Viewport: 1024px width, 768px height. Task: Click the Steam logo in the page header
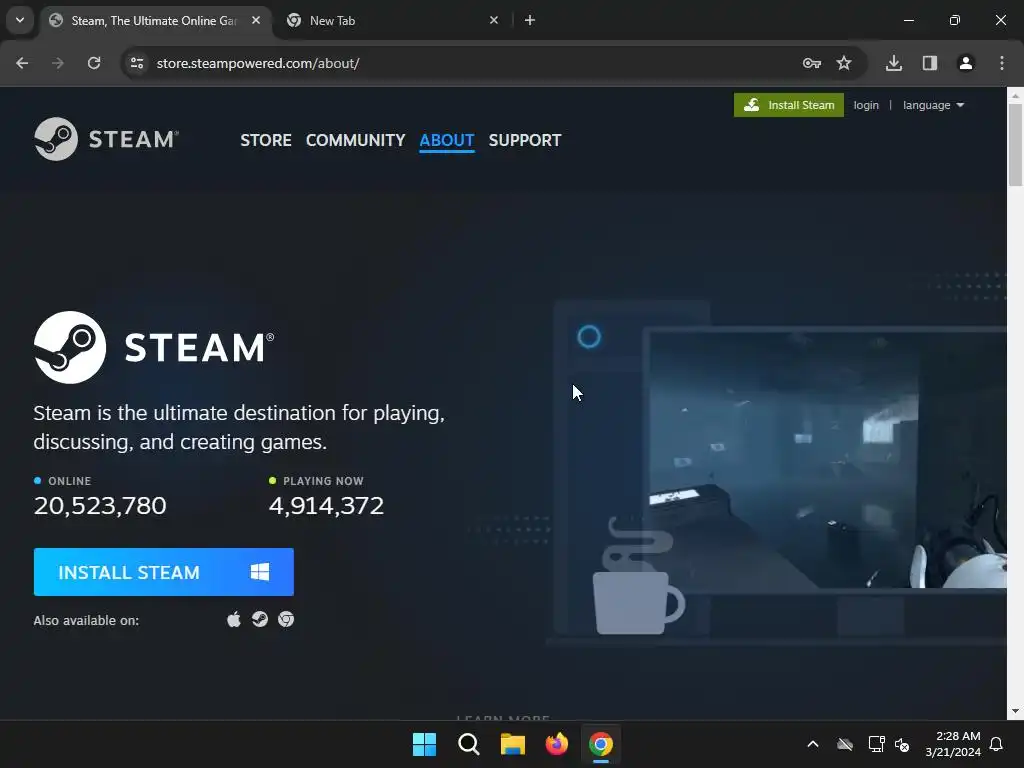(106, 139)
